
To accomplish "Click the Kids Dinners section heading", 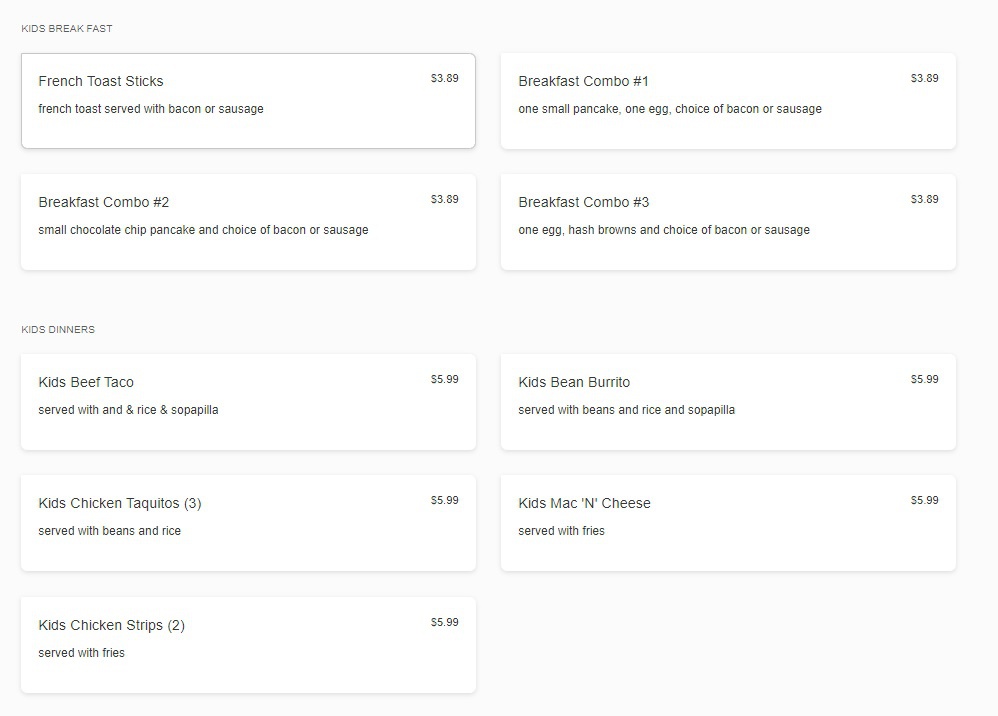I will [58, 330].
